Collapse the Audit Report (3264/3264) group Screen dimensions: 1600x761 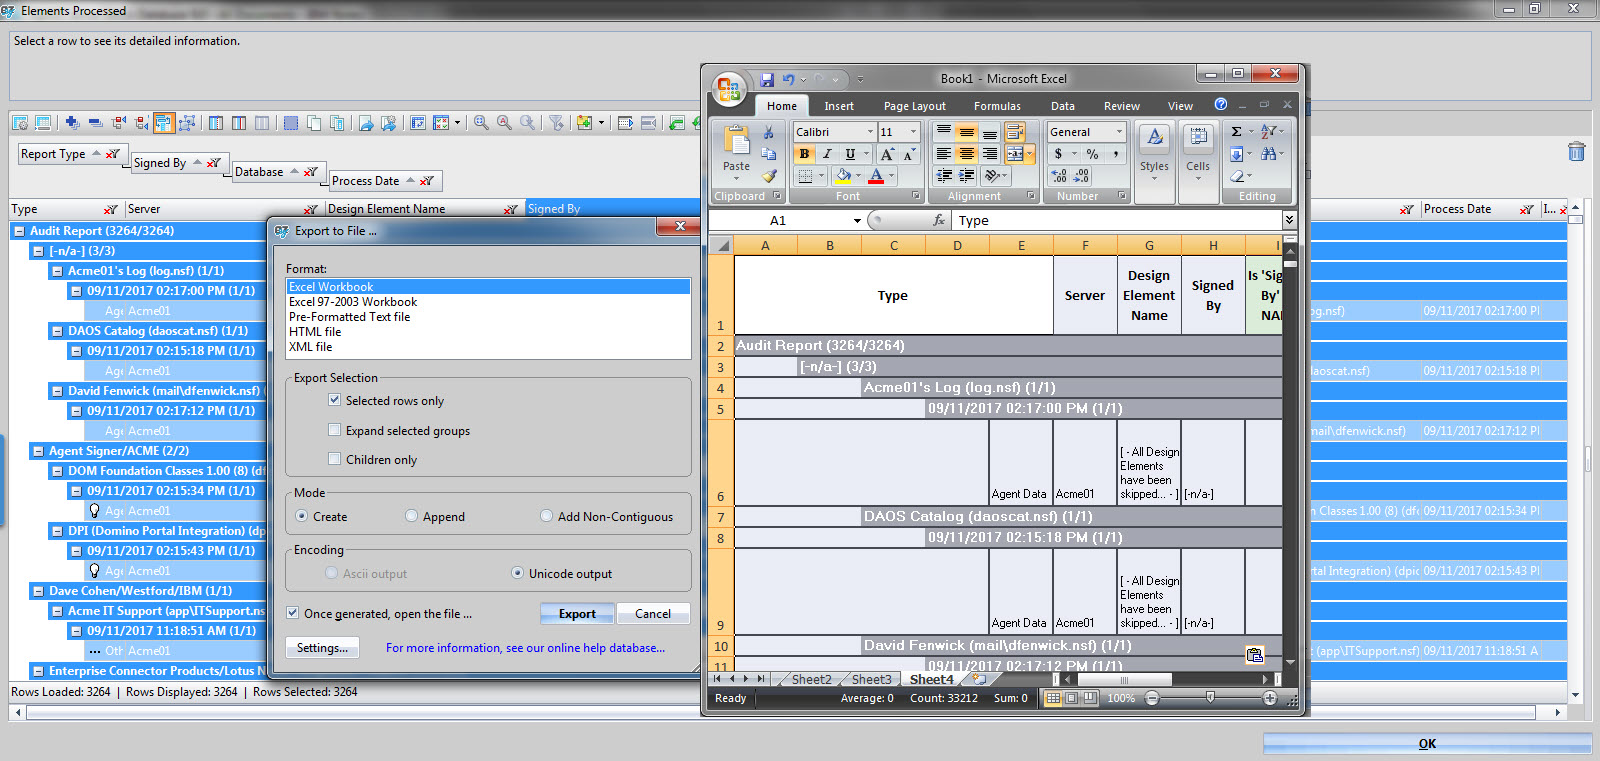19,231
